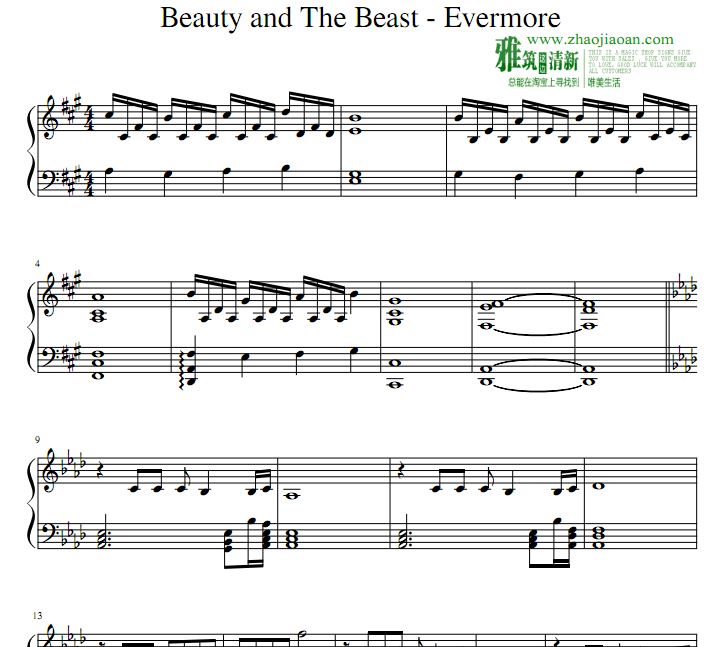This screenshot has height=647, width=728.
Task: Click the bass clef of the measure 9 system
Action: (x=50, y=534)
